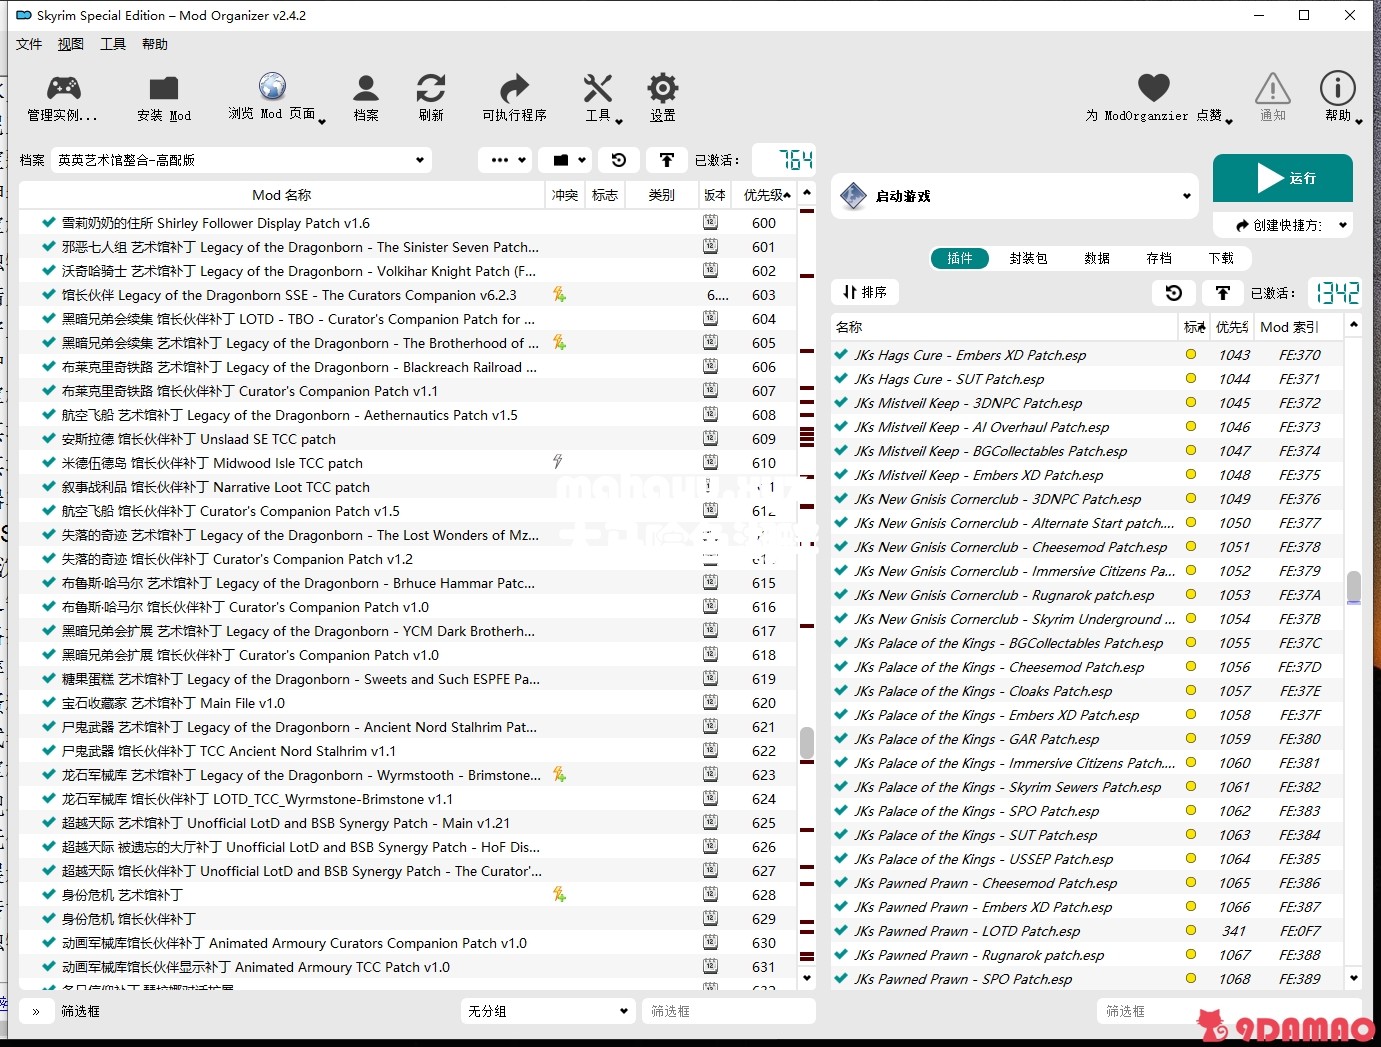This screenshot has width=1381, height=1047.
Task: Open the 浏览 Mod 页面 globe icon
Action: click(x=272, y=87)
